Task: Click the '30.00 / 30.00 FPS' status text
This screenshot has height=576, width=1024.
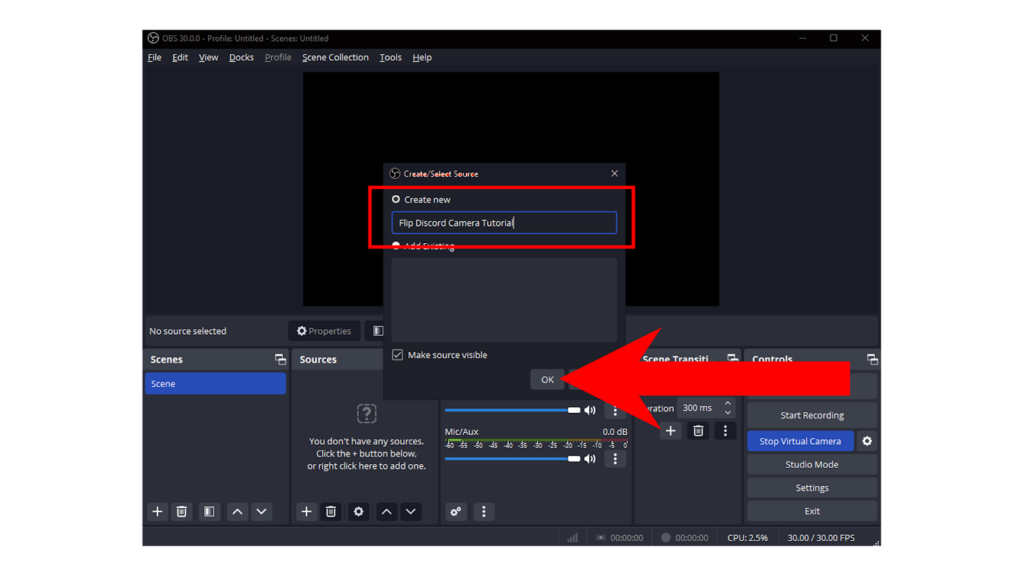Action: (x=821, y=537)
